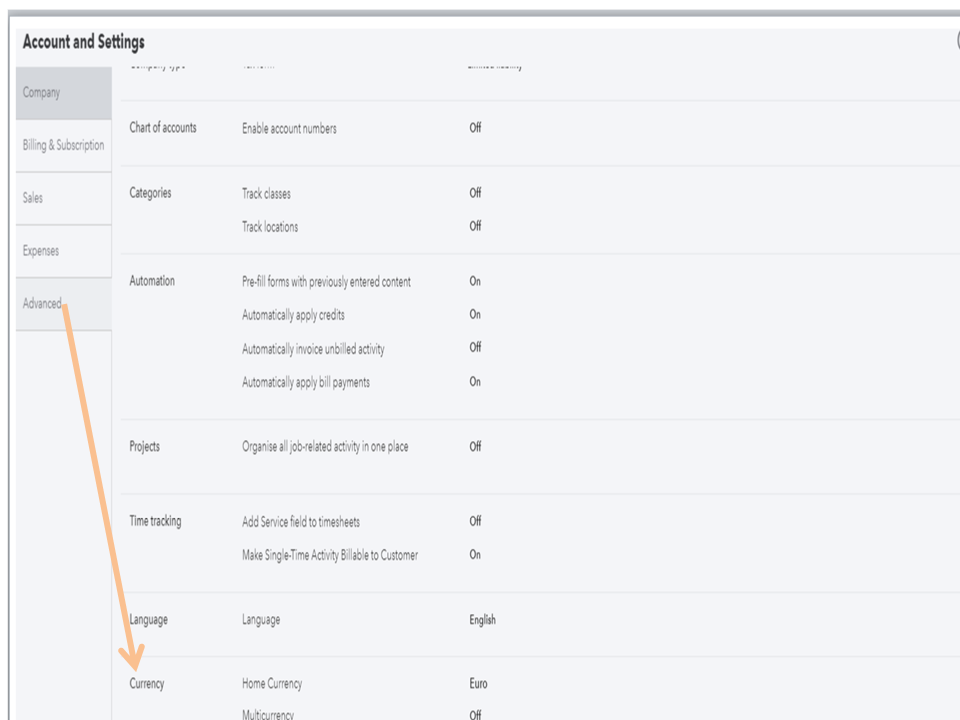Edit the Enable account numbers setting
Screen dimensions: 960x720
click(x=289, y=129)
